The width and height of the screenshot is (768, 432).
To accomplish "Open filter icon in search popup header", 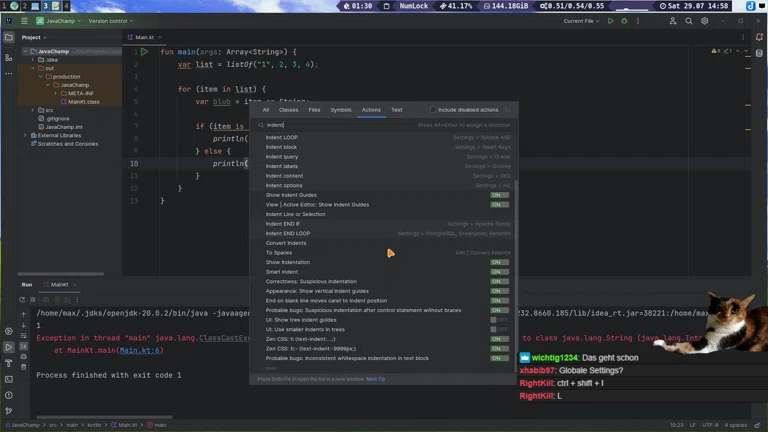I will (507, 110).
